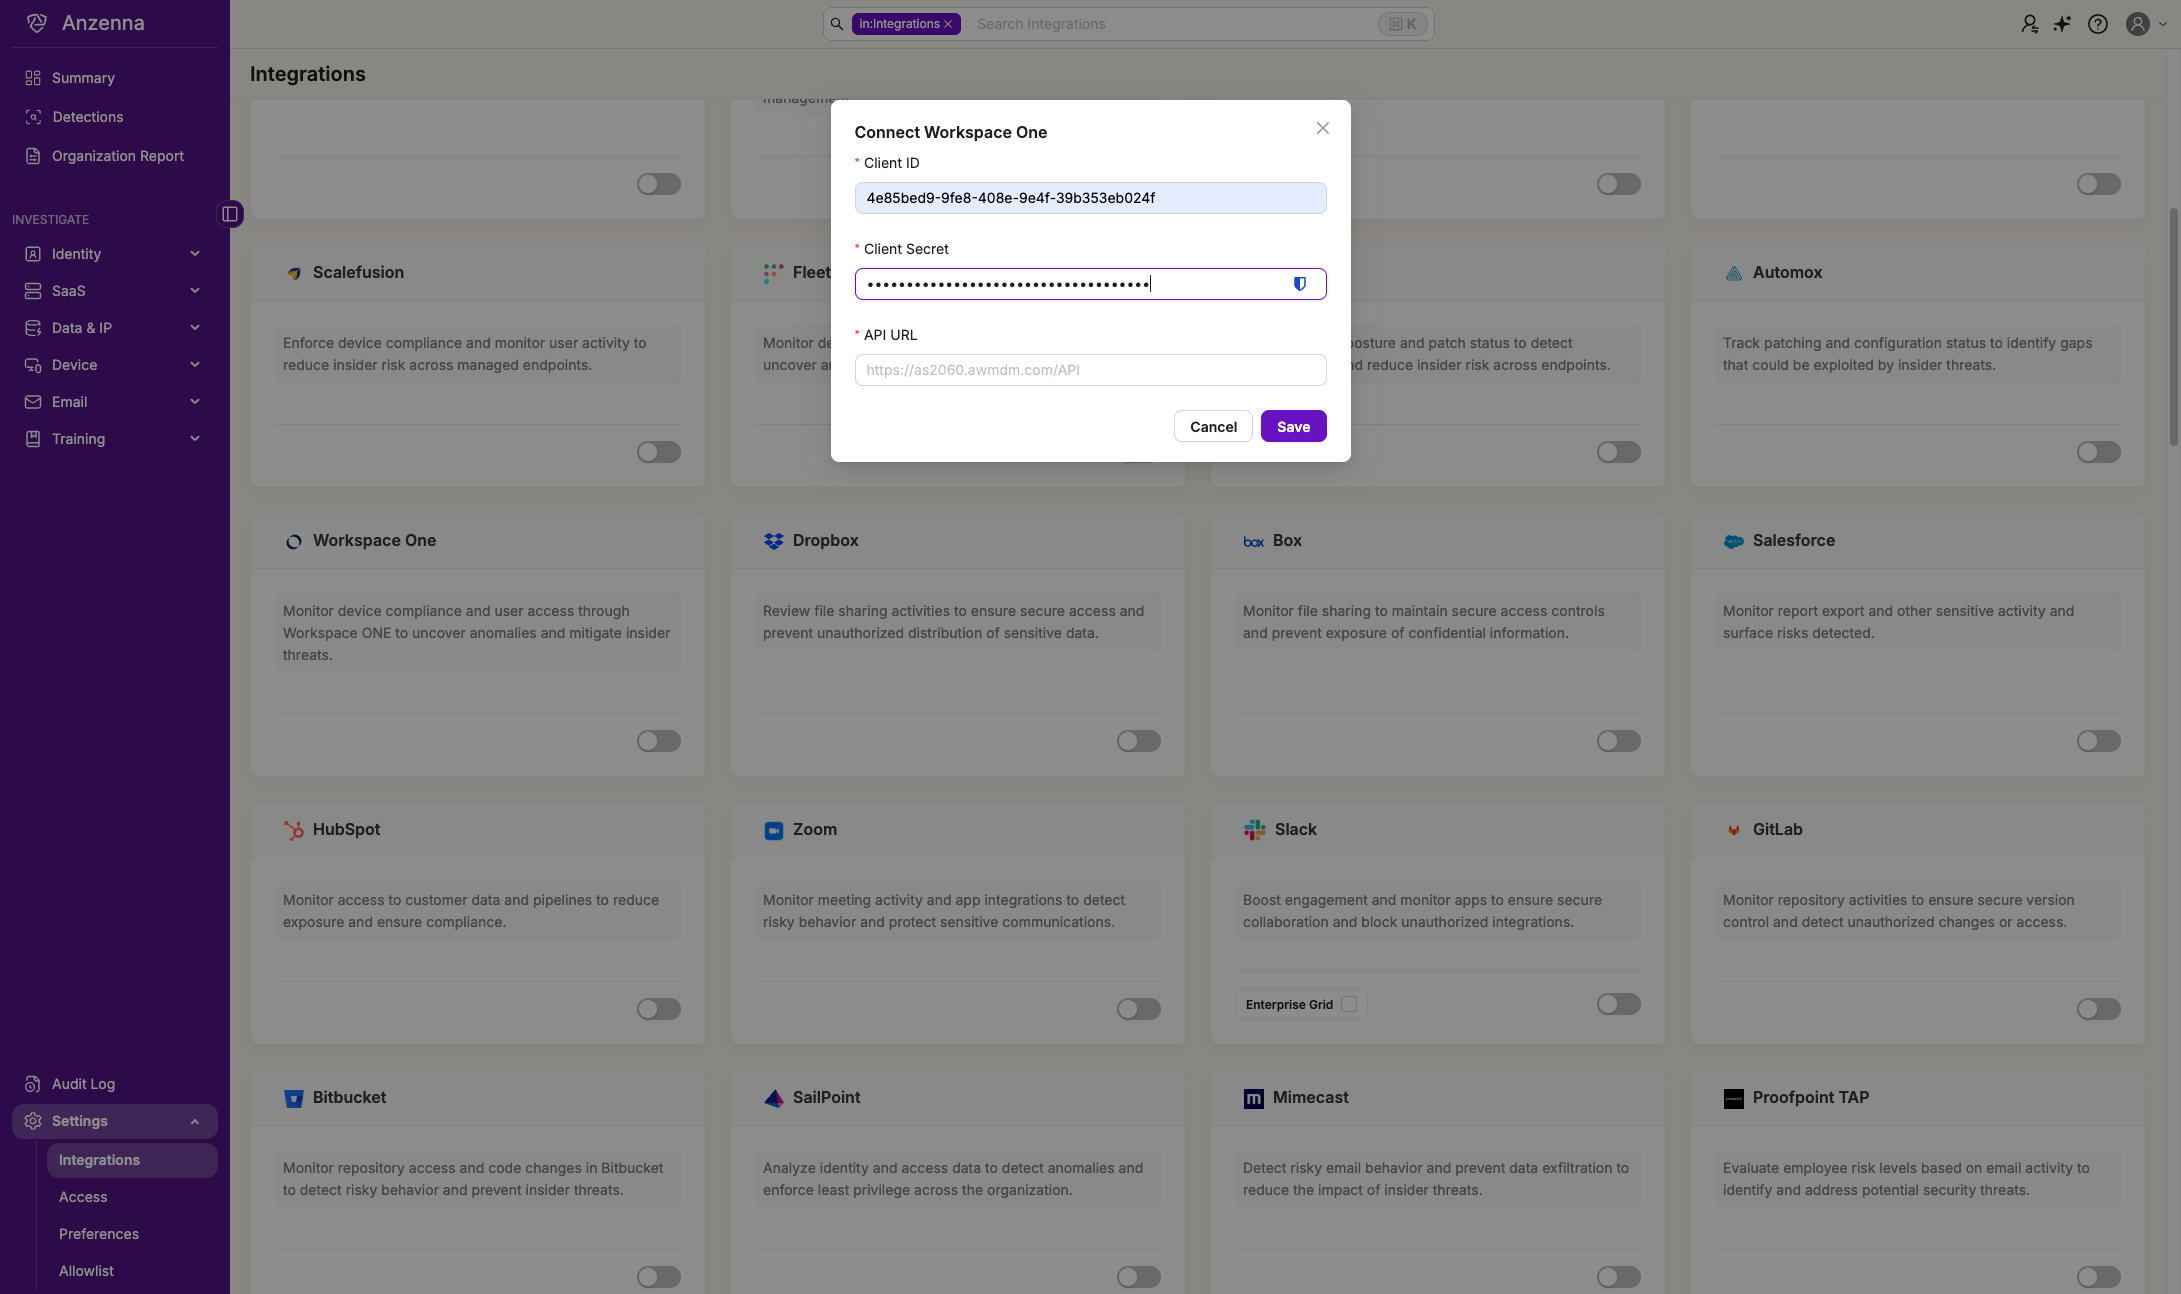Click the user search icon in header

pos(2029,24)
